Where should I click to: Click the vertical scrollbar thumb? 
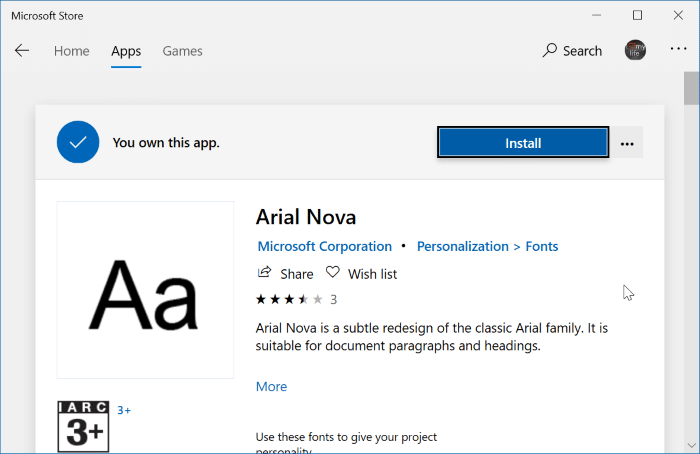(692, 88)
